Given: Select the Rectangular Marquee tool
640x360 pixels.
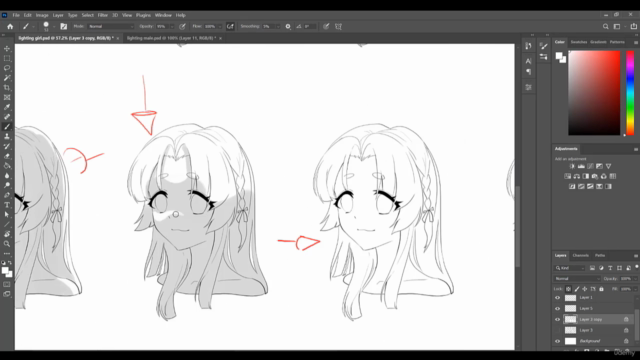Looking at the screenshot, I should click(7, 58).
